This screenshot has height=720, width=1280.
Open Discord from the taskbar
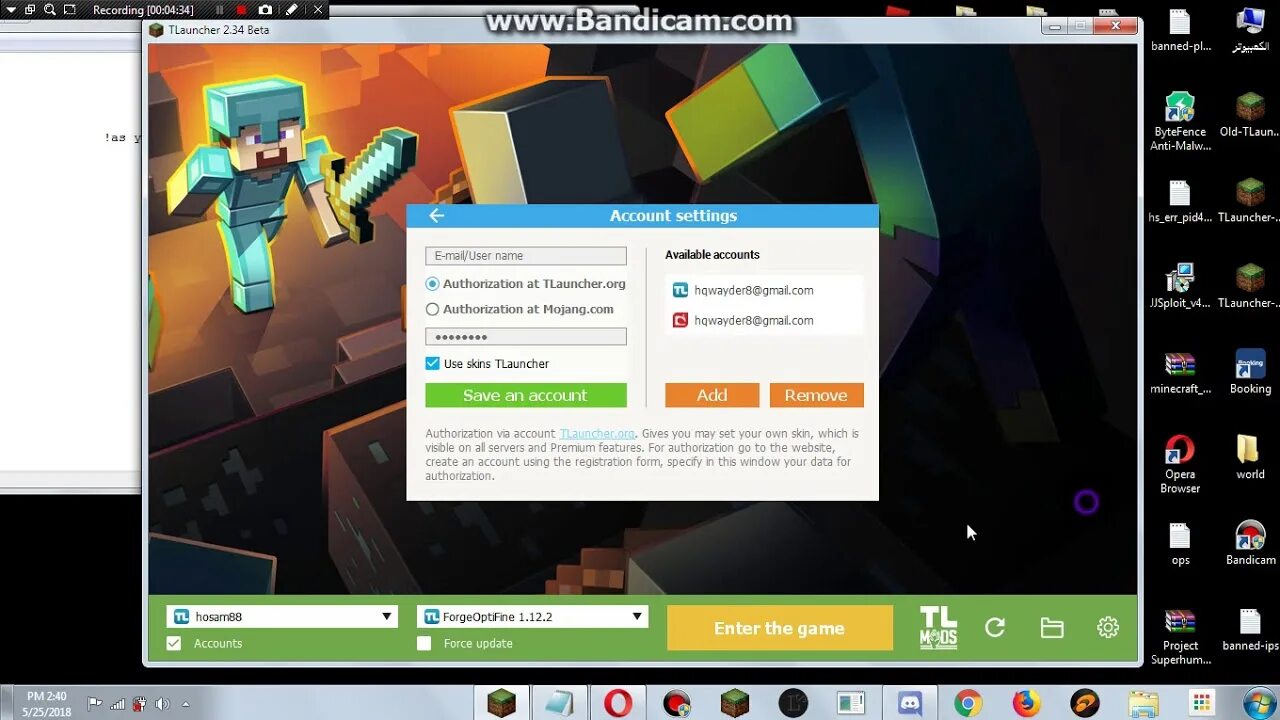tap(910, 703)
